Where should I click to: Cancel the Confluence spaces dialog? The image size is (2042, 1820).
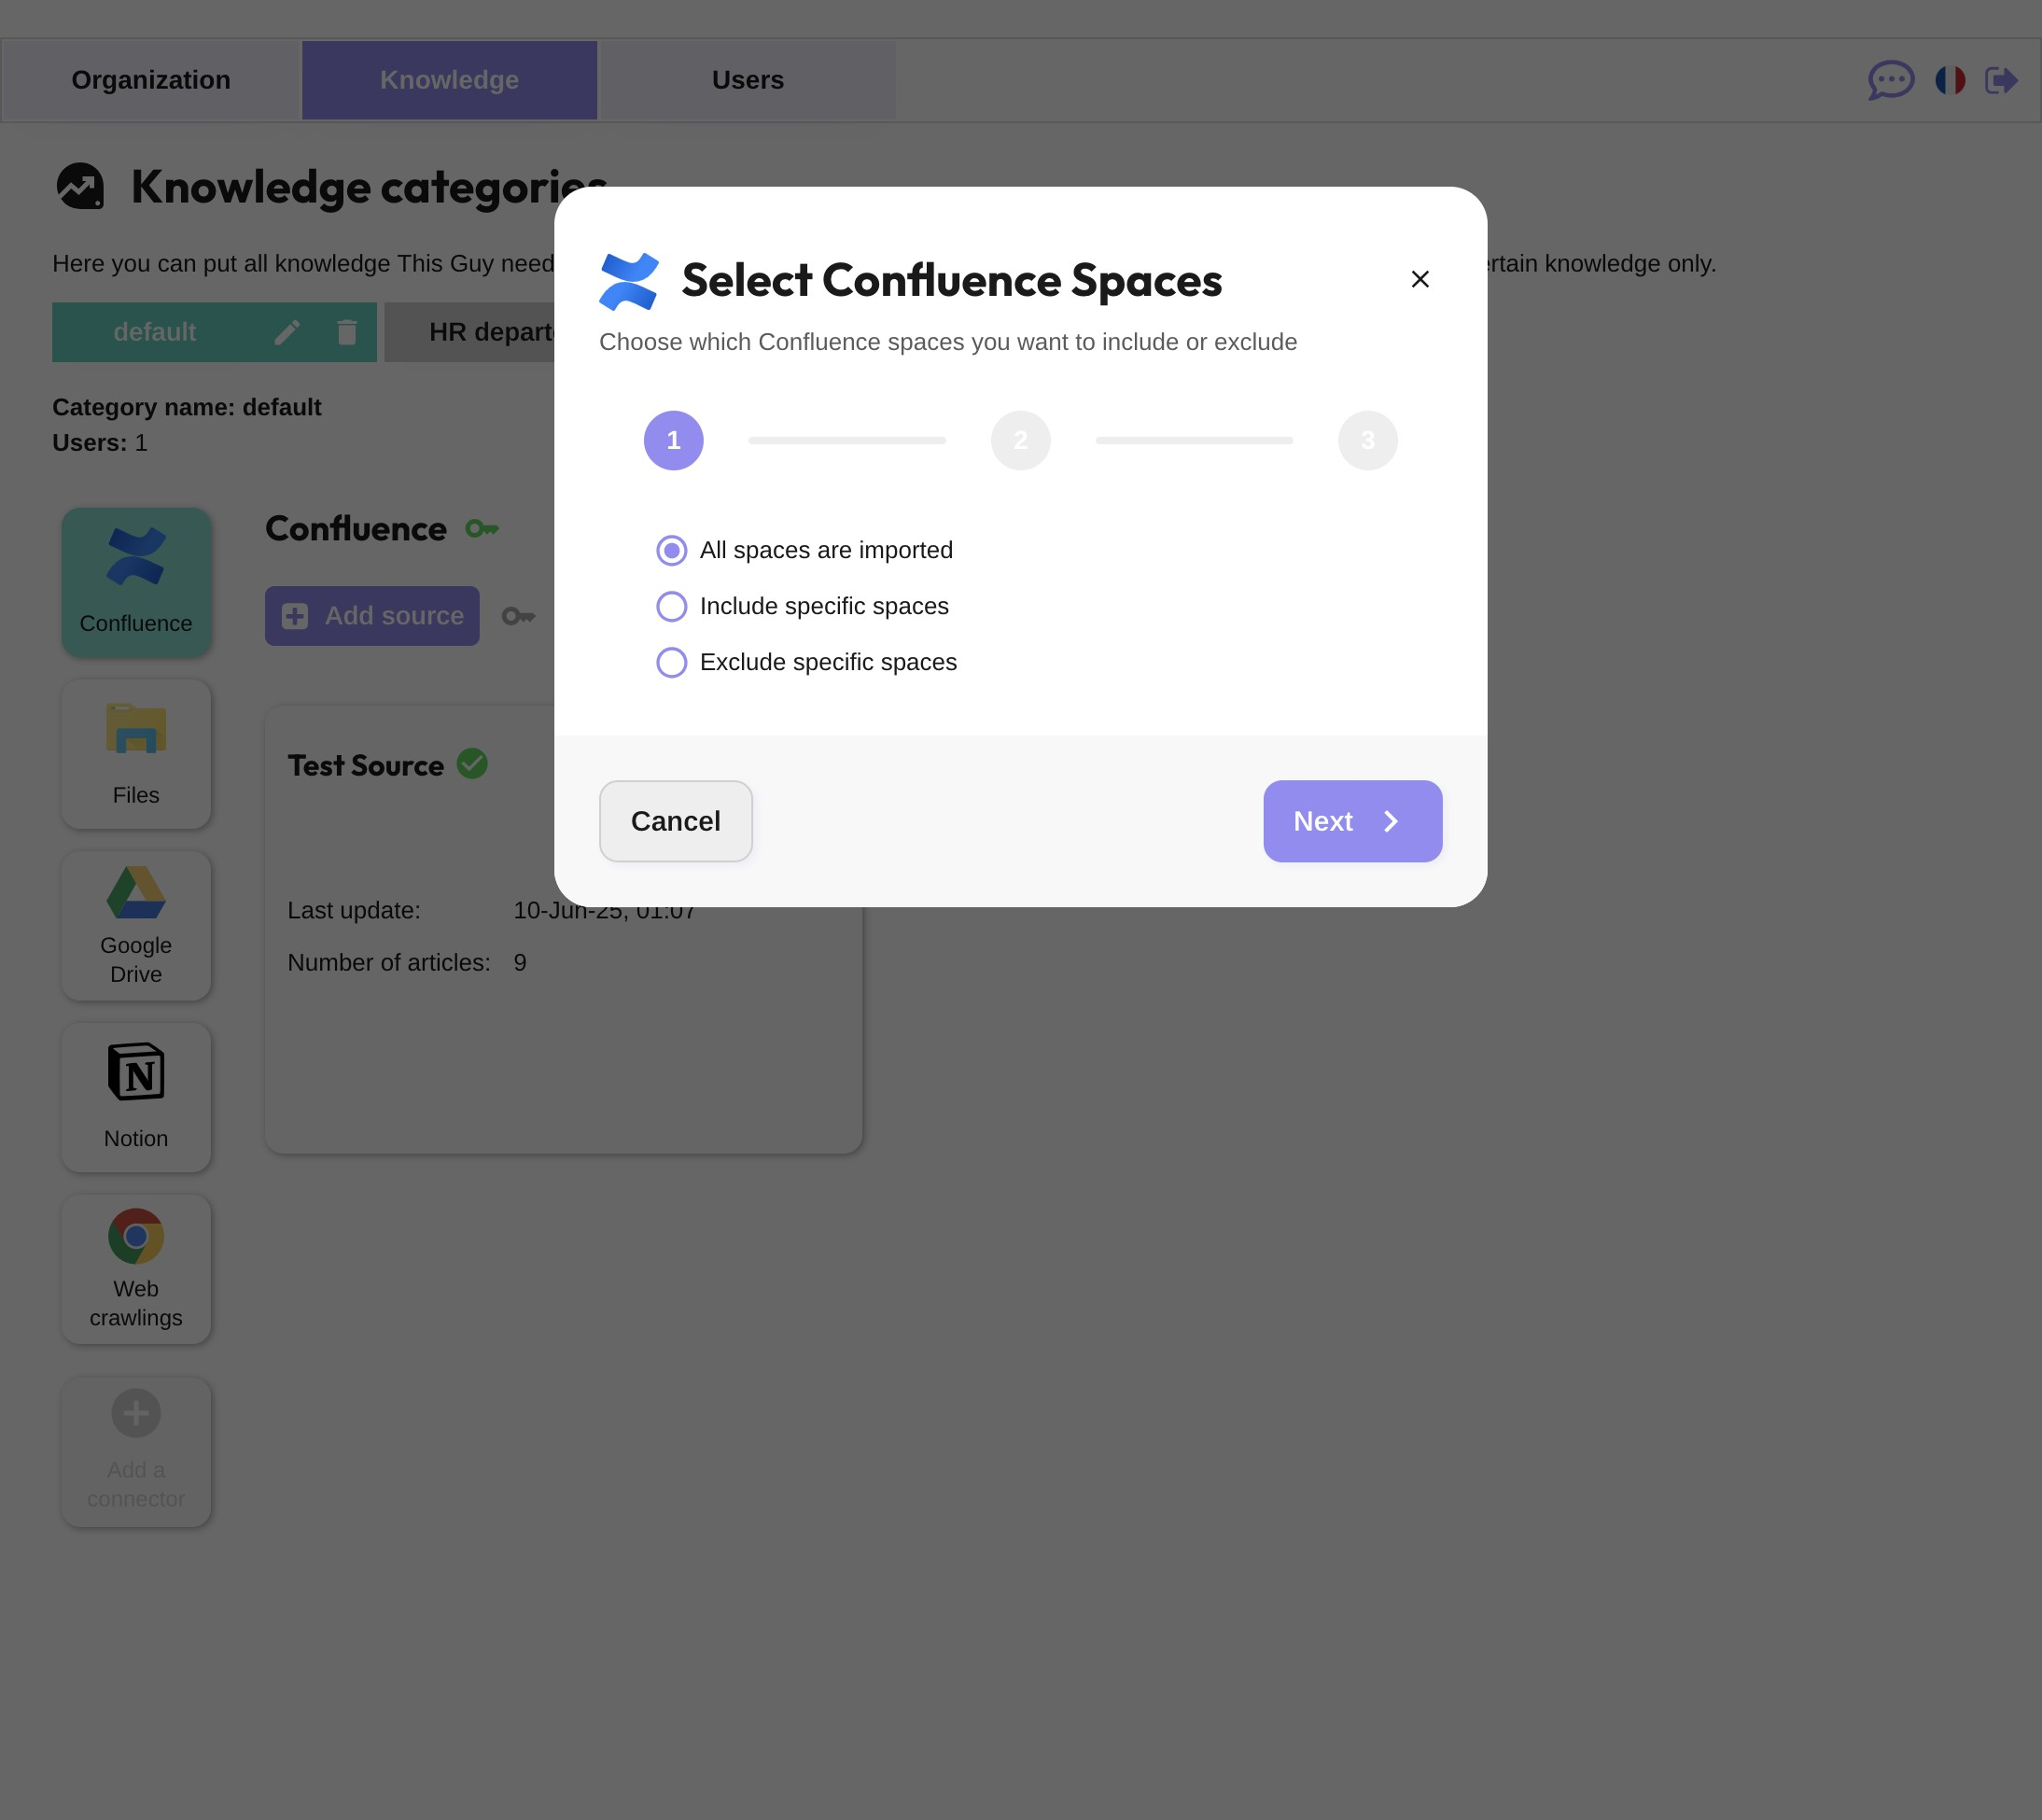675,821
